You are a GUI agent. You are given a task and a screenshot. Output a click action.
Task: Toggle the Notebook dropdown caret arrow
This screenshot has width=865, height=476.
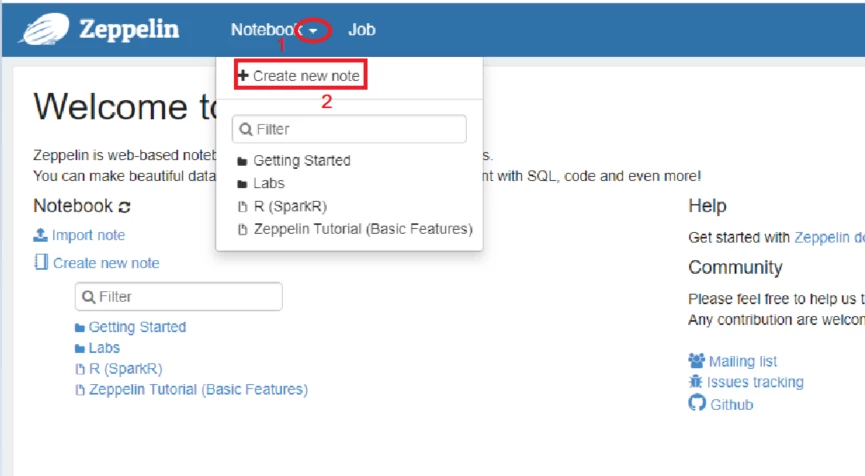[313, 31]
